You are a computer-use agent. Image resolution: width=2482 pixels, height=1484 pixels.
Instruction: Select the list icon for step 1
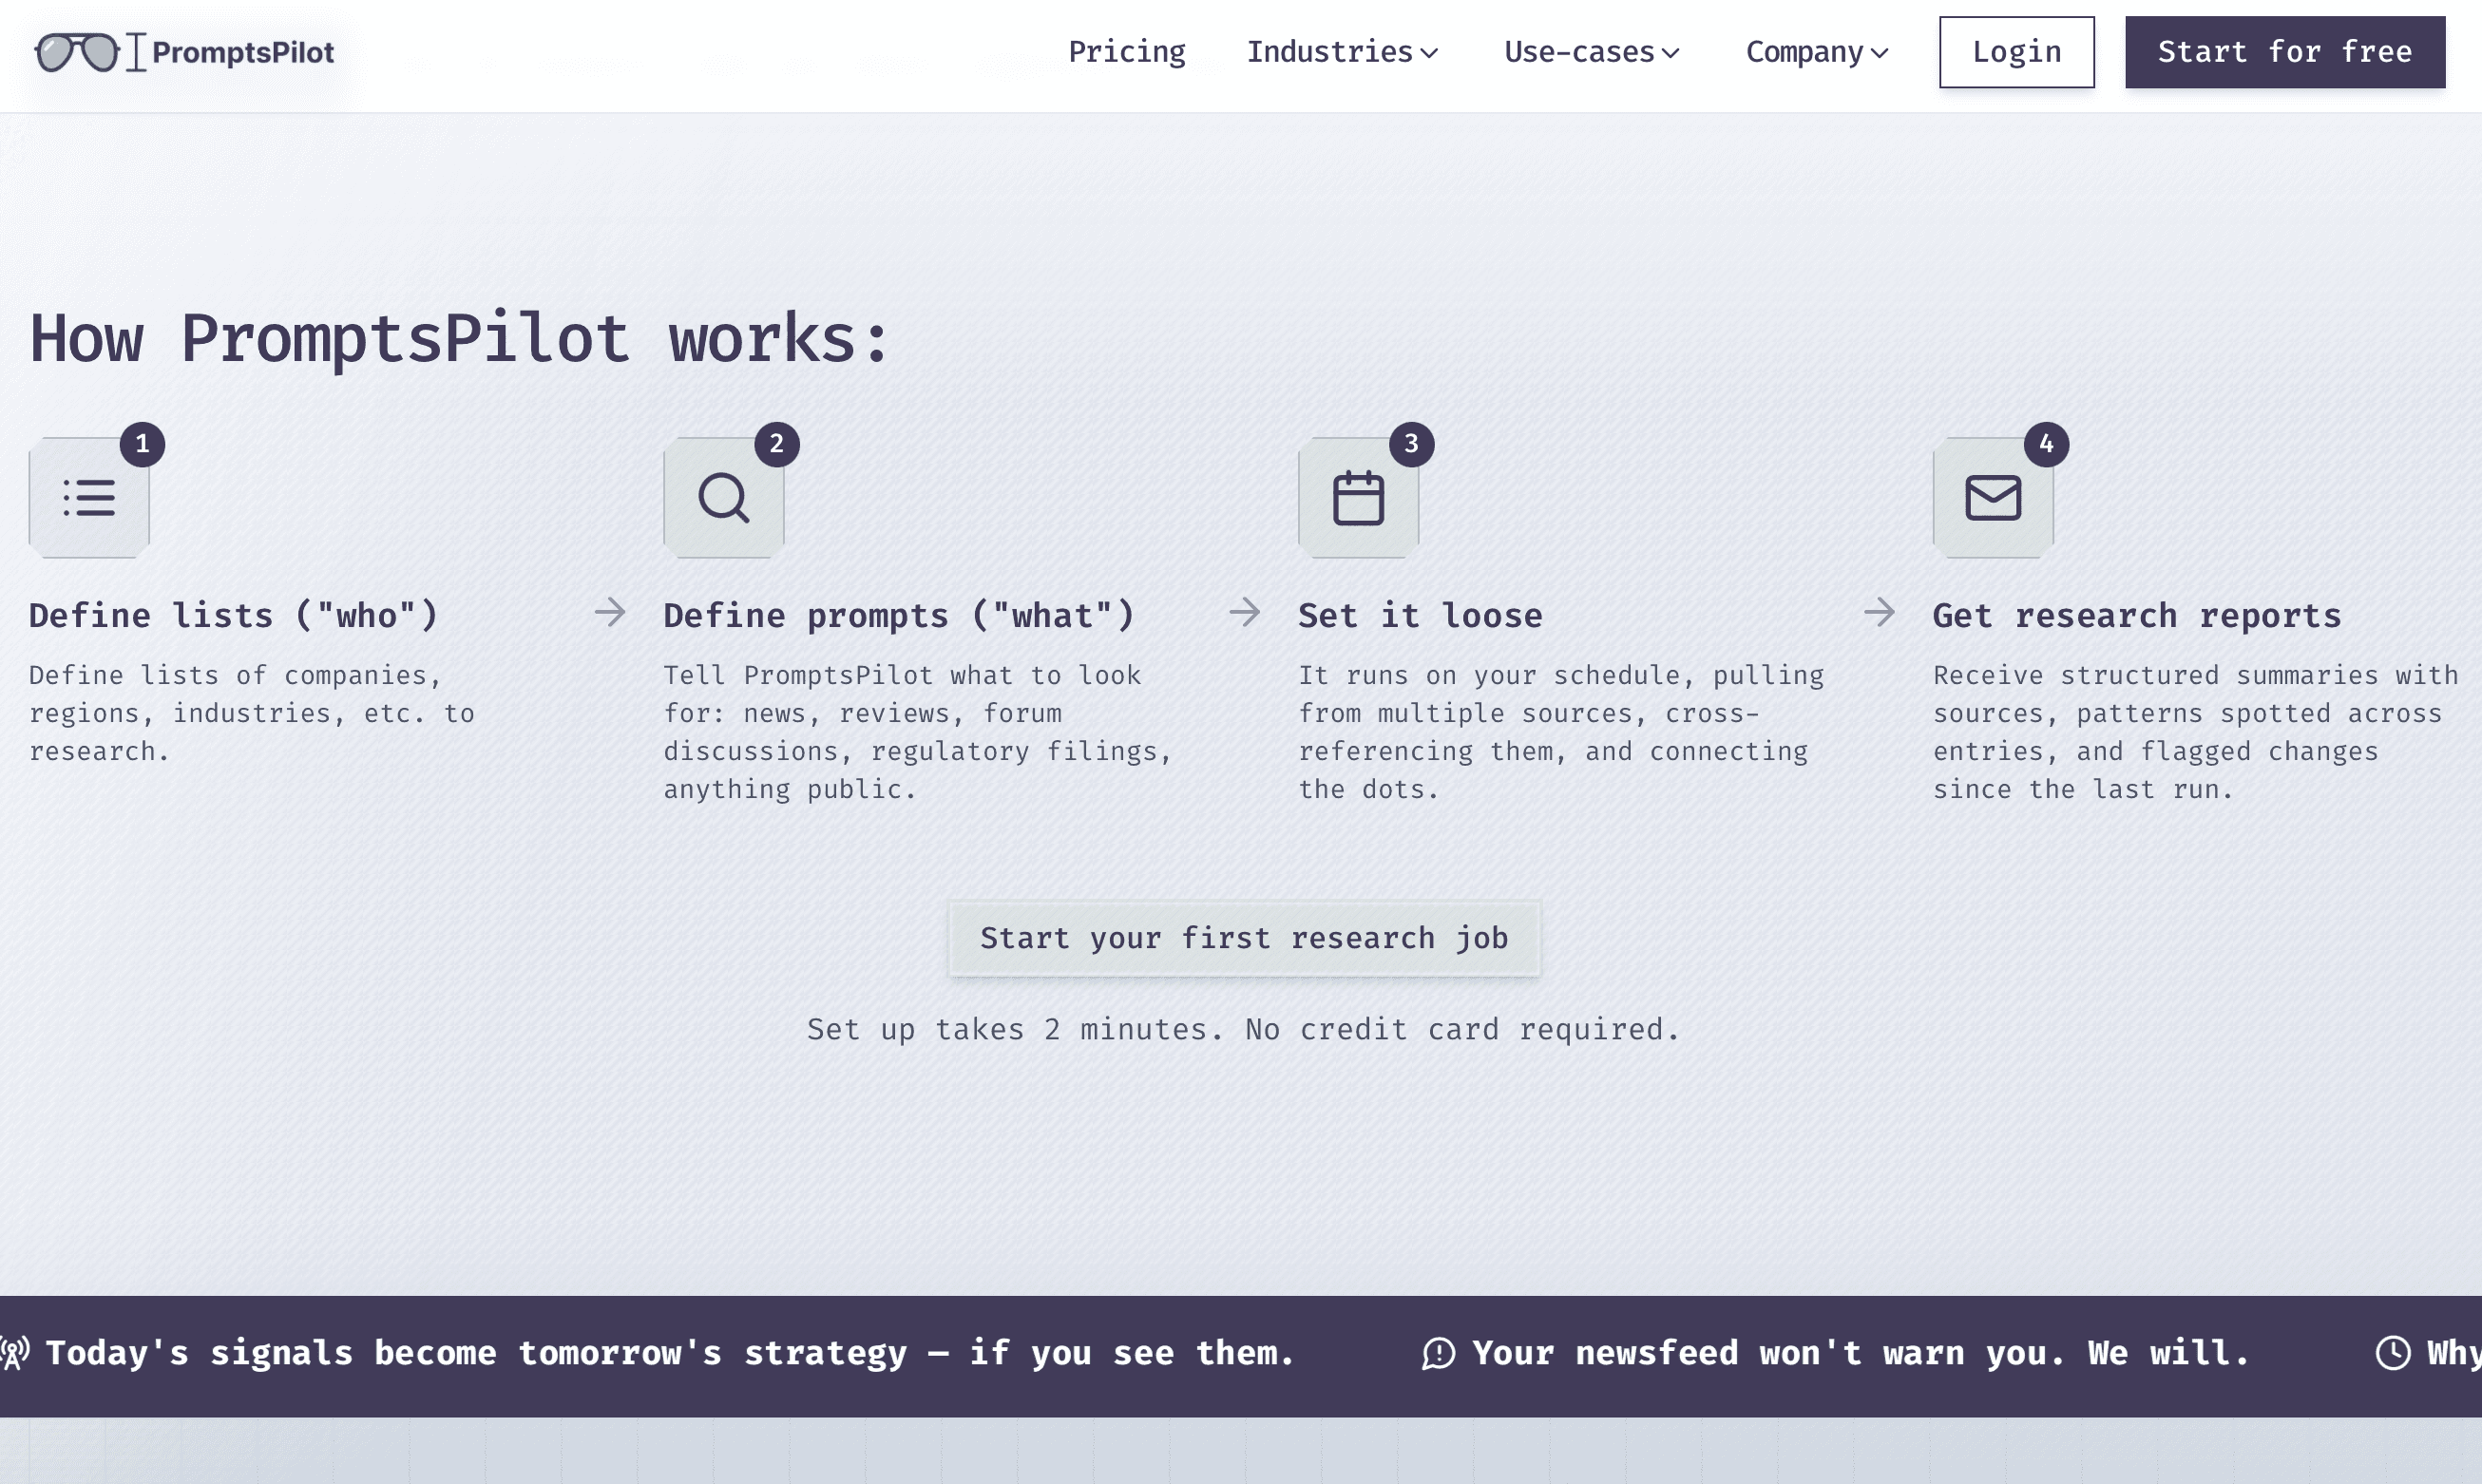click(89, 497)
